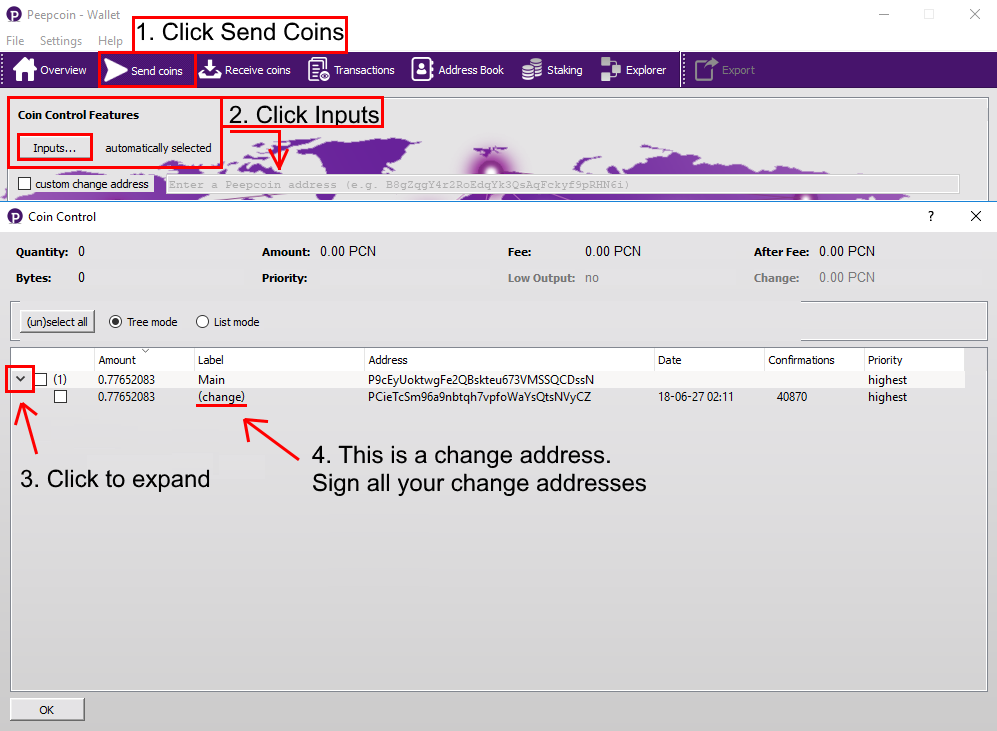Viewport: 997px width, 731px height.
Task: Collapse the Main address tree row
Action: point(20,379)
